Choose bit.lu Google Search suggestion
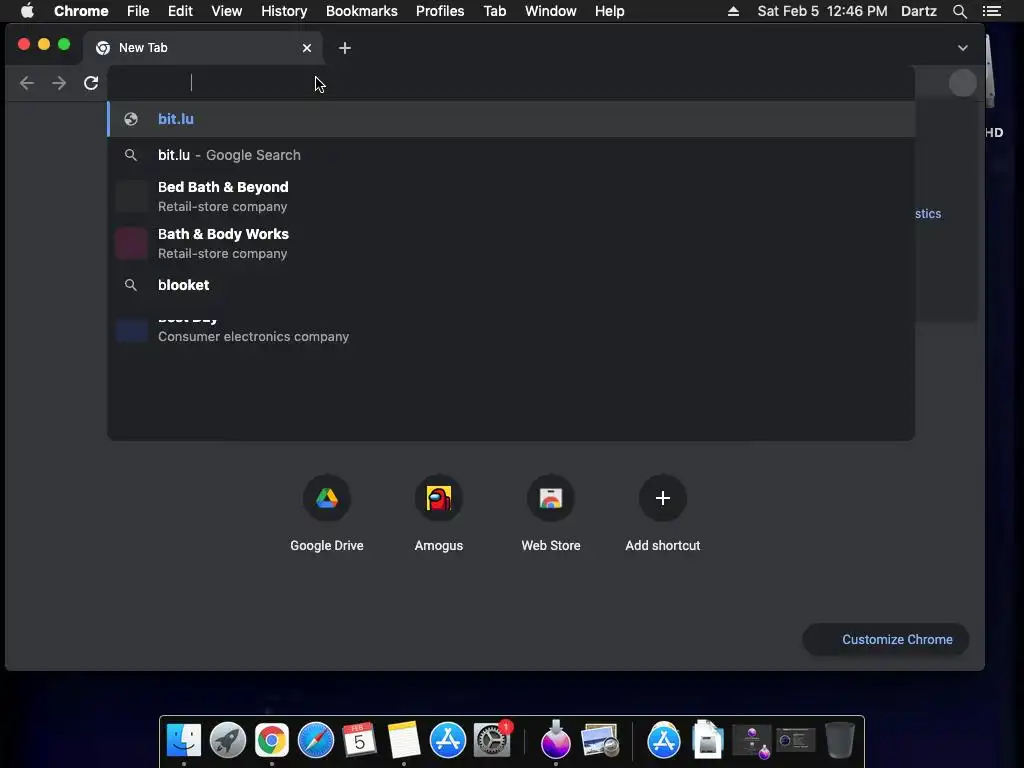 pos(511,155)
